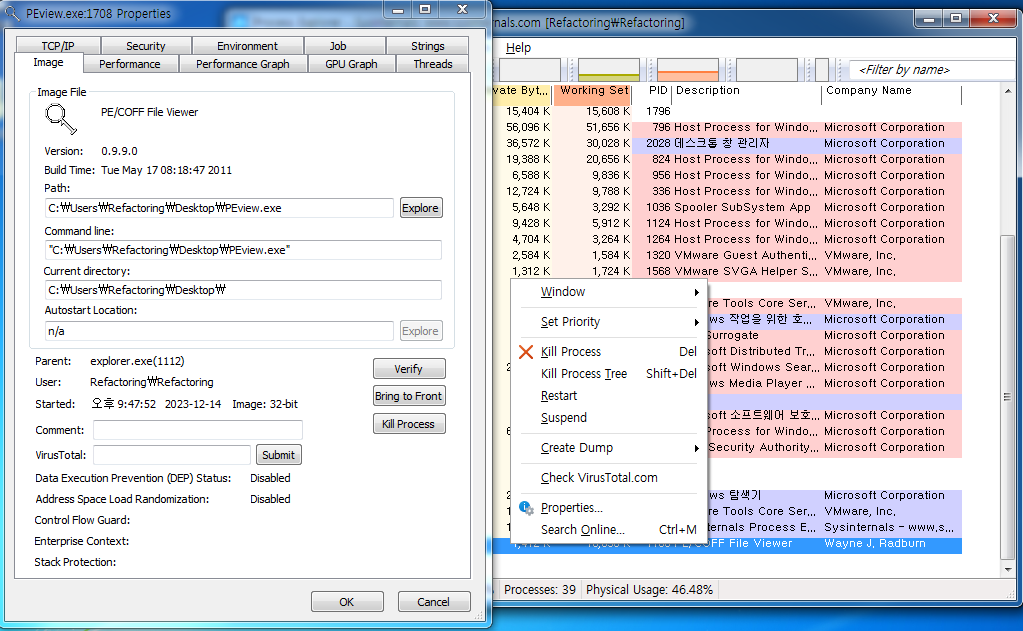Image resolution: width=1023 pixels, height=631 pixels.
Task: Click the Filter by name search box
Action: point(933,70)
